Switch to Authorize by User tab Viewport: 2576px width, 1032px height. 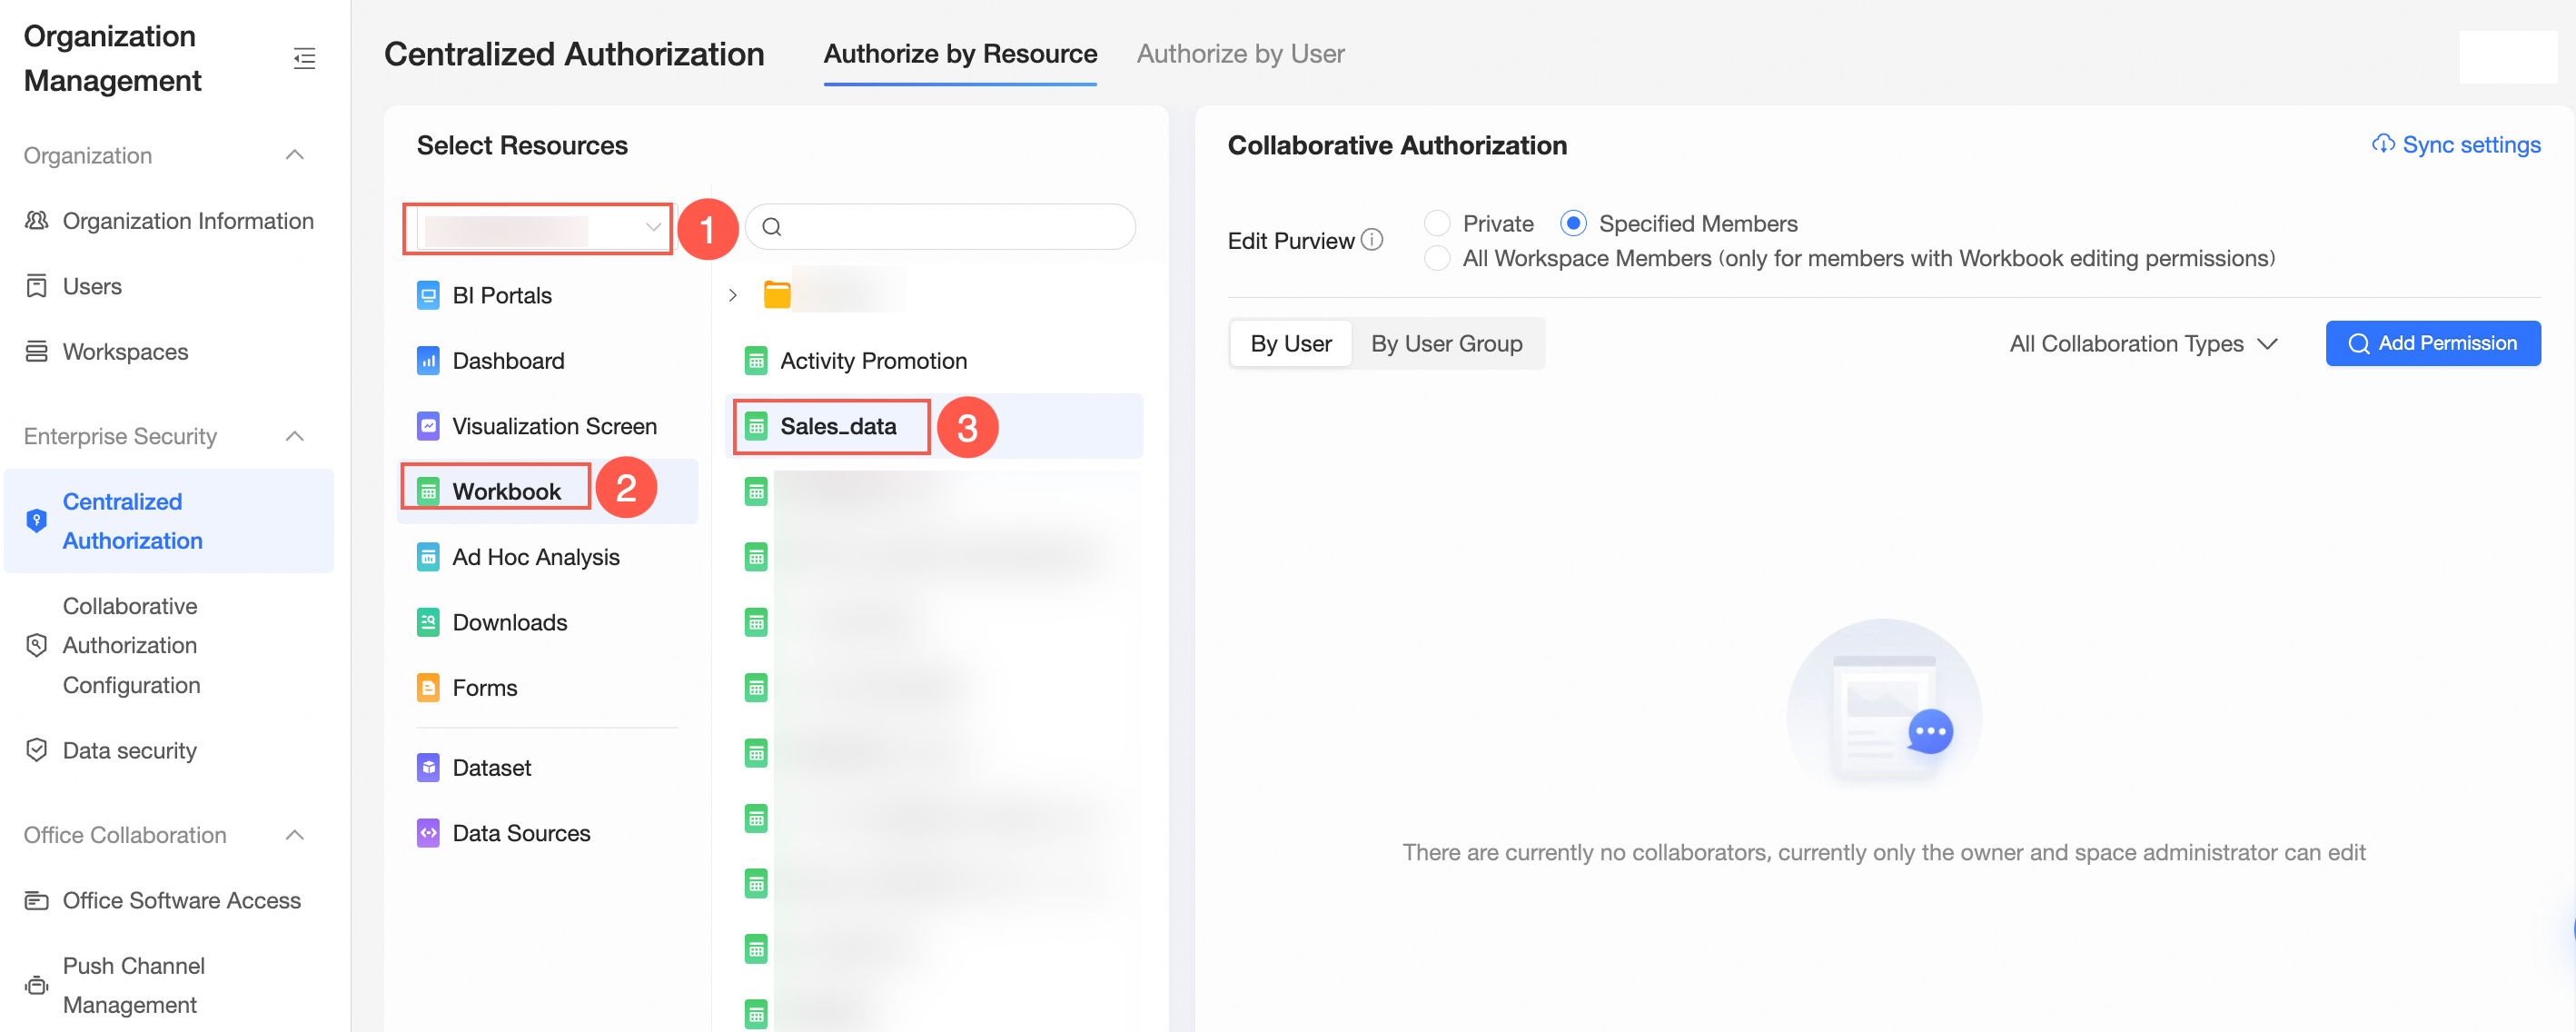[x=1240, y=54]
